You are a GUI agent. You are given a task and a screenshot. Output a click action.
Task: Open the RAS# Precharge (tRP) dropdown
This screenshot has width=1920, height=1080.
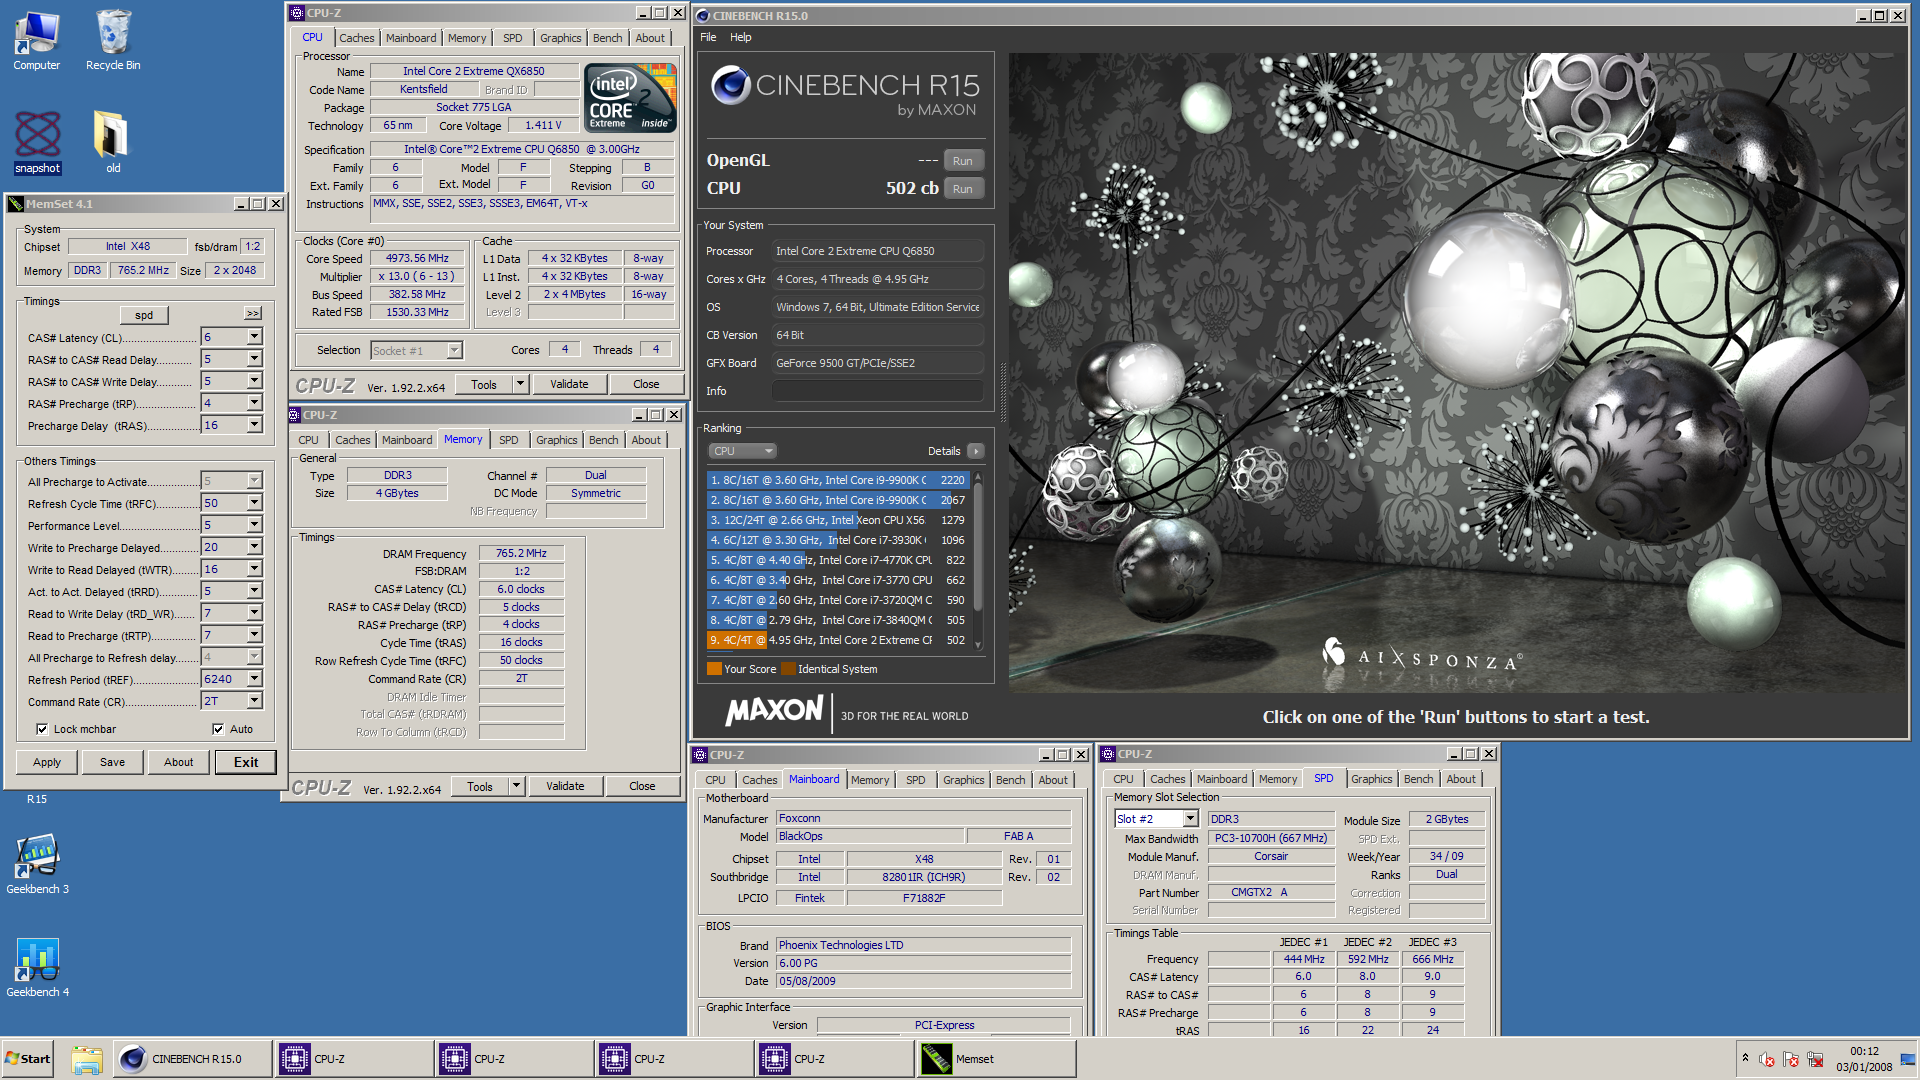coord(254,403)
